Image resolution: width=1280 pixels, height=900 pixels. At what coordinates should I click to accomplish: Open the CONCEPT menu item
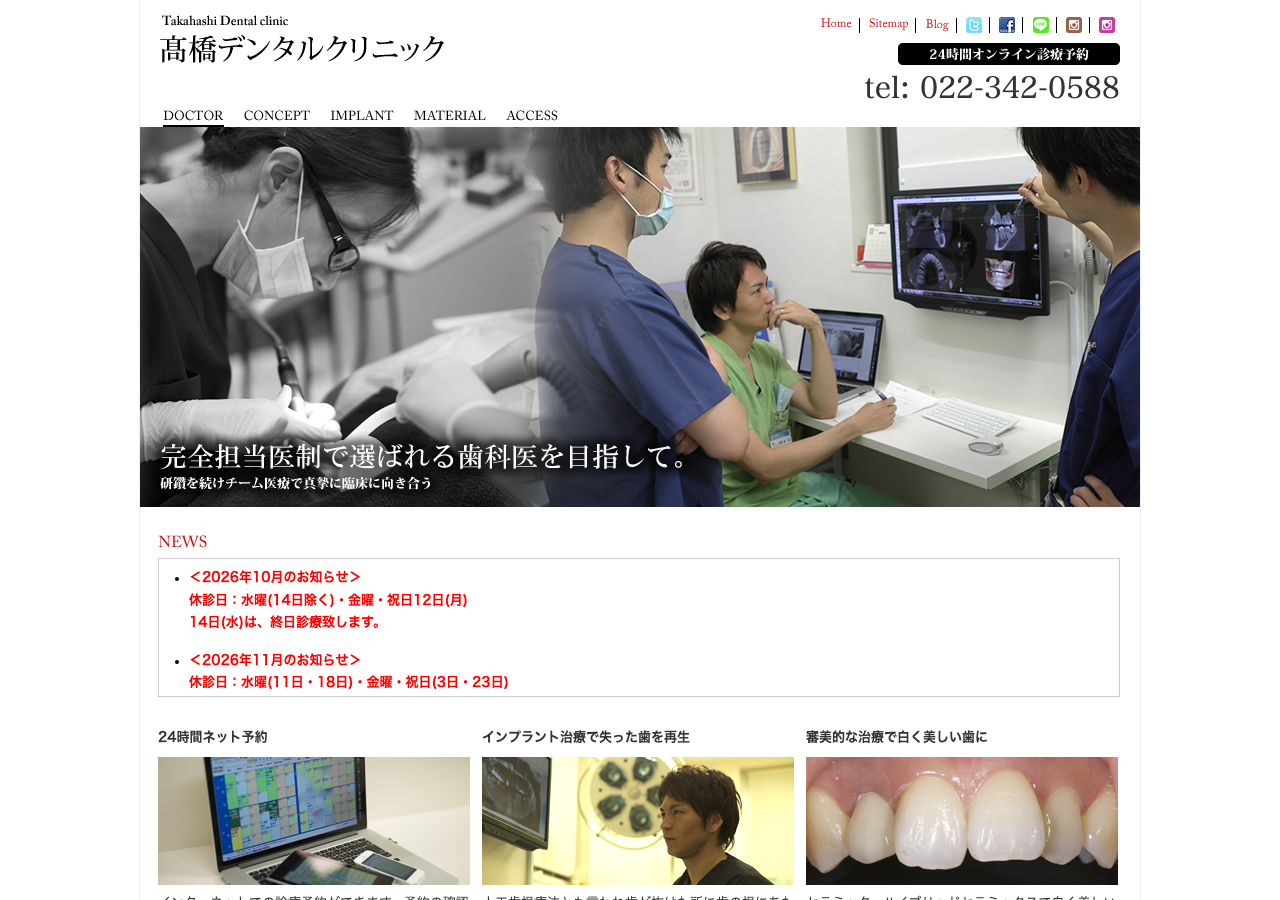click(277, 116)
